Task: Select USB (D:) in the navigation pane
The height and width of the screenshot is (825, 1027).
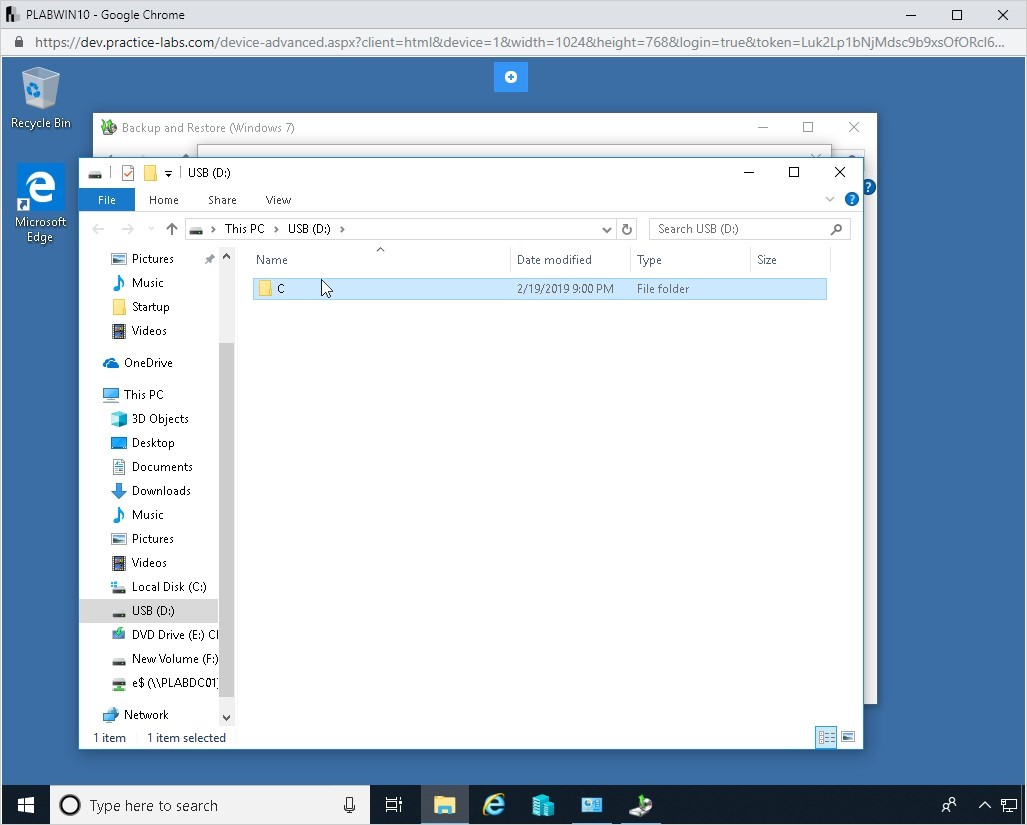Action: point(149,611)
